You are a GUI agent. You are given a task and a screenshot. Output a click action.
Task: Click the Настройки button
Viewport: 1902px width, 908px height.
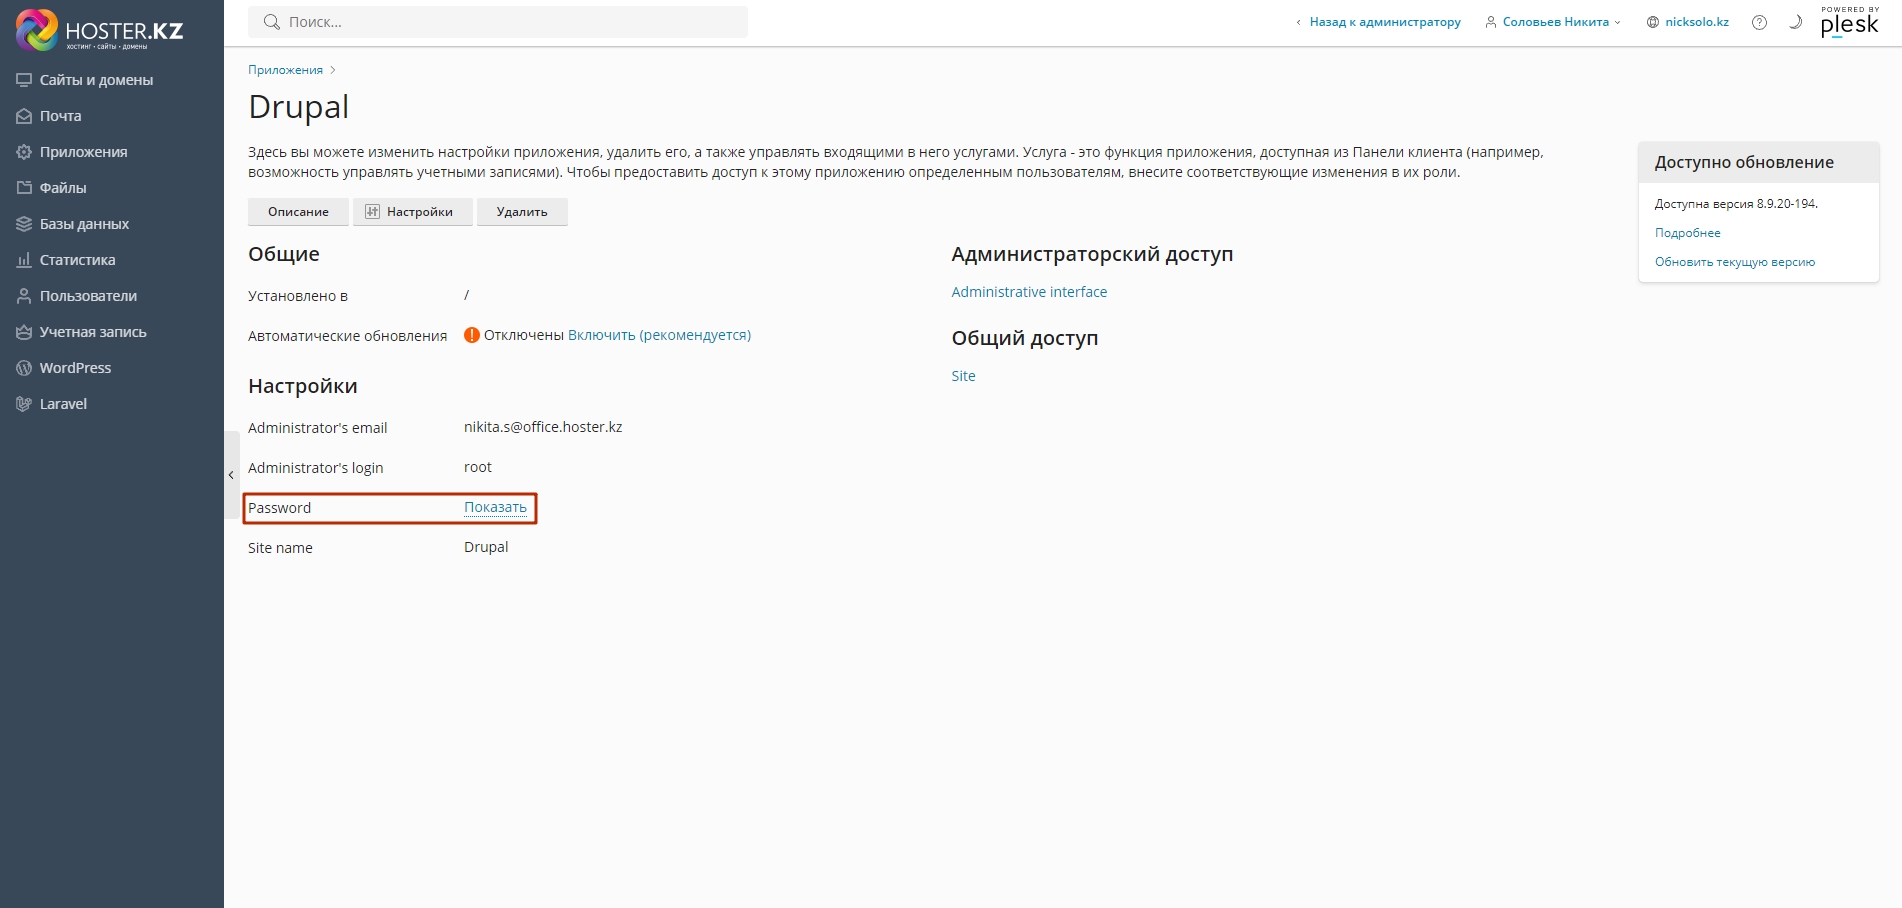click(x=412, y=212)
